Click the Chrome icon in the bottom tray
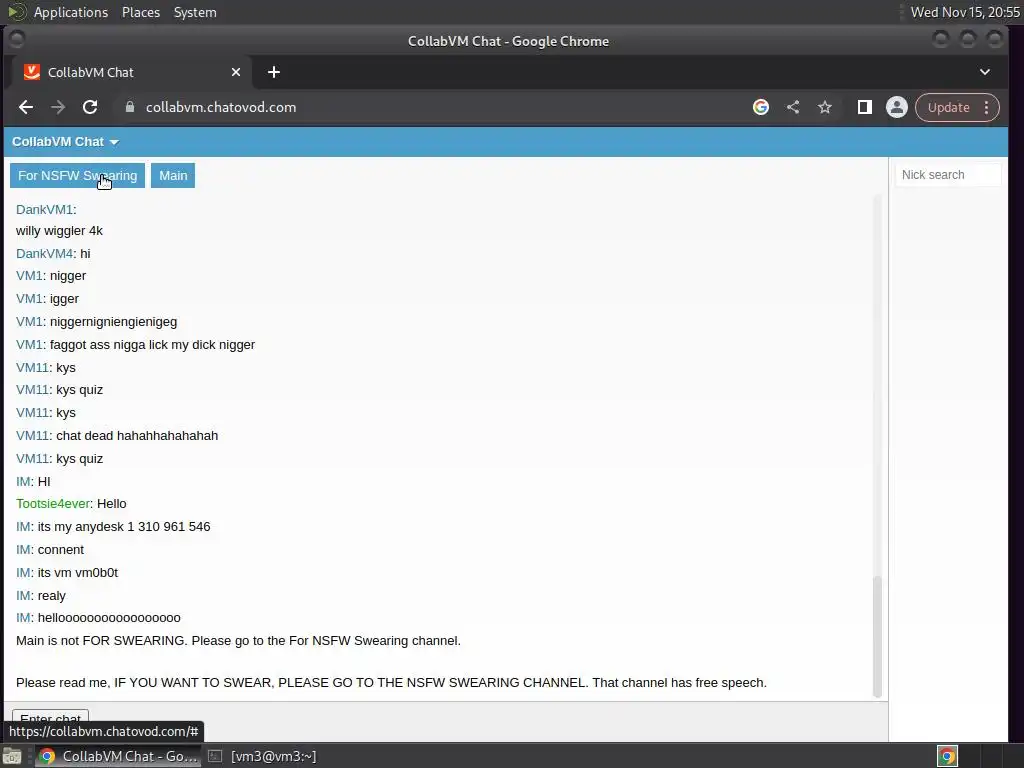 [948, 756]
